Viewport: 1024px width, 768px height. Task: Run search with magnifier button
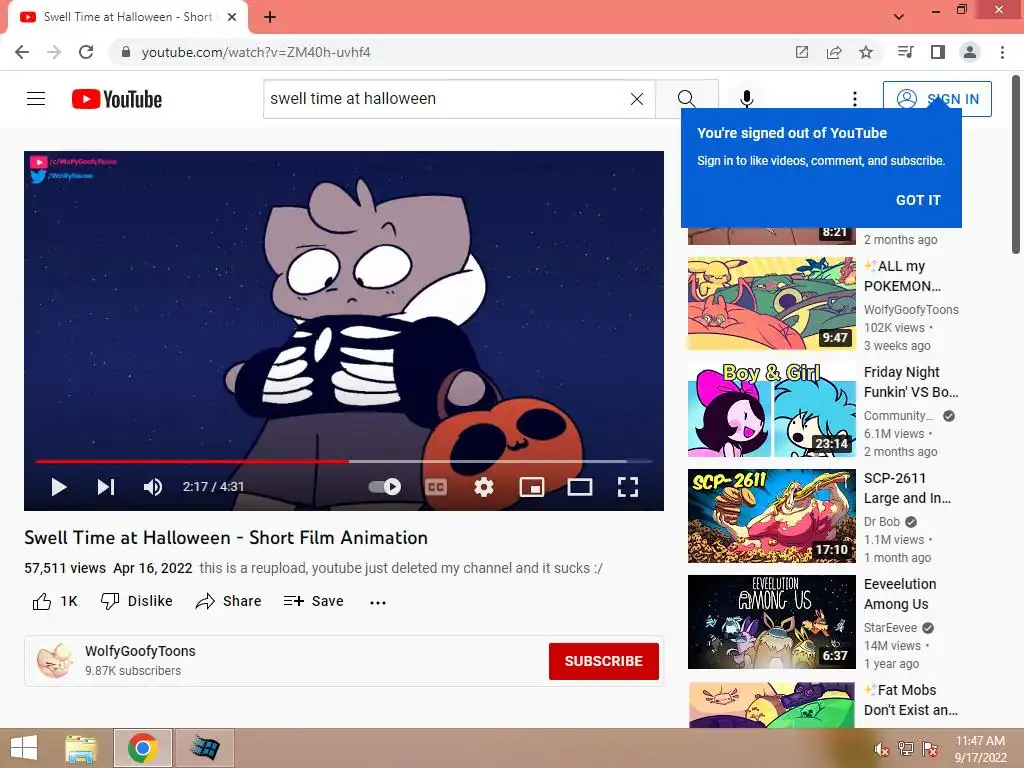pos(686,99)
